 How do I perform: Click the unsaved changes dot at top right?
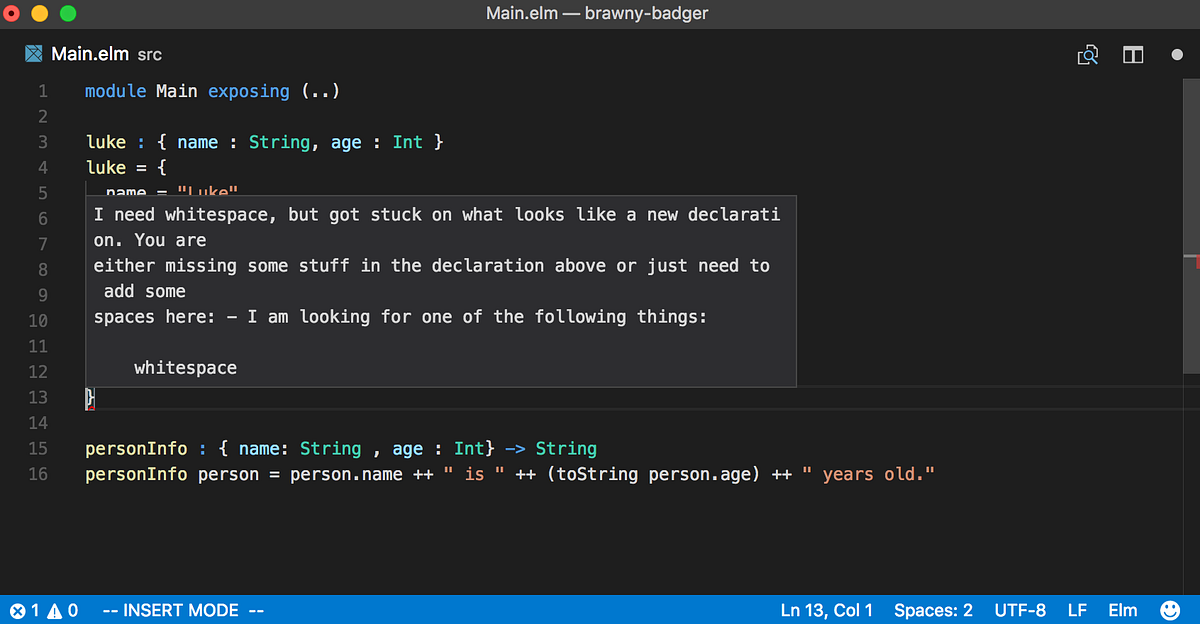click(1177, 55)
